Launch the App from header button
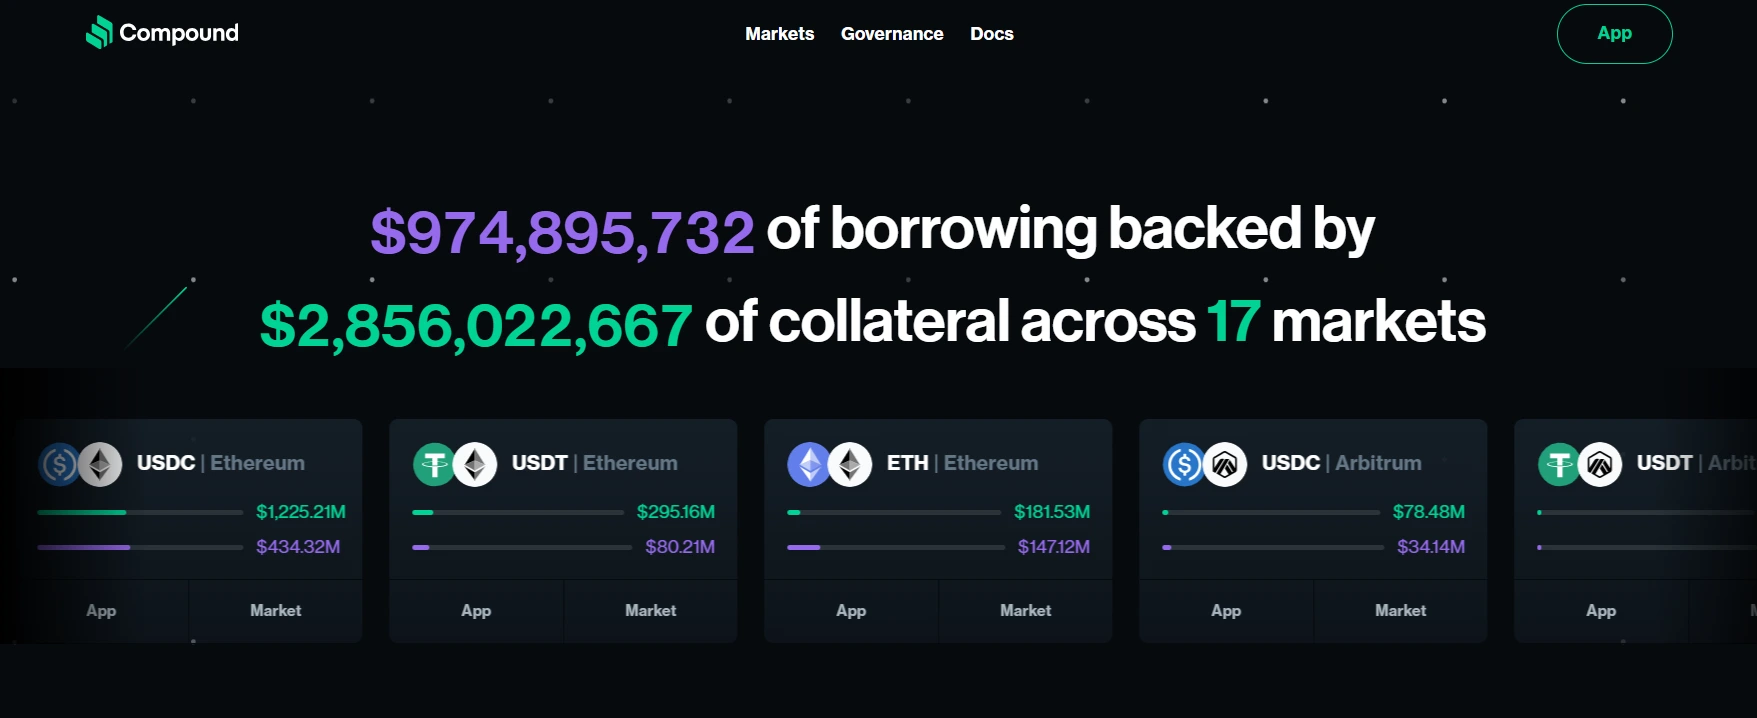This screenshot has width=1757, height=718. coord(1614,34)
